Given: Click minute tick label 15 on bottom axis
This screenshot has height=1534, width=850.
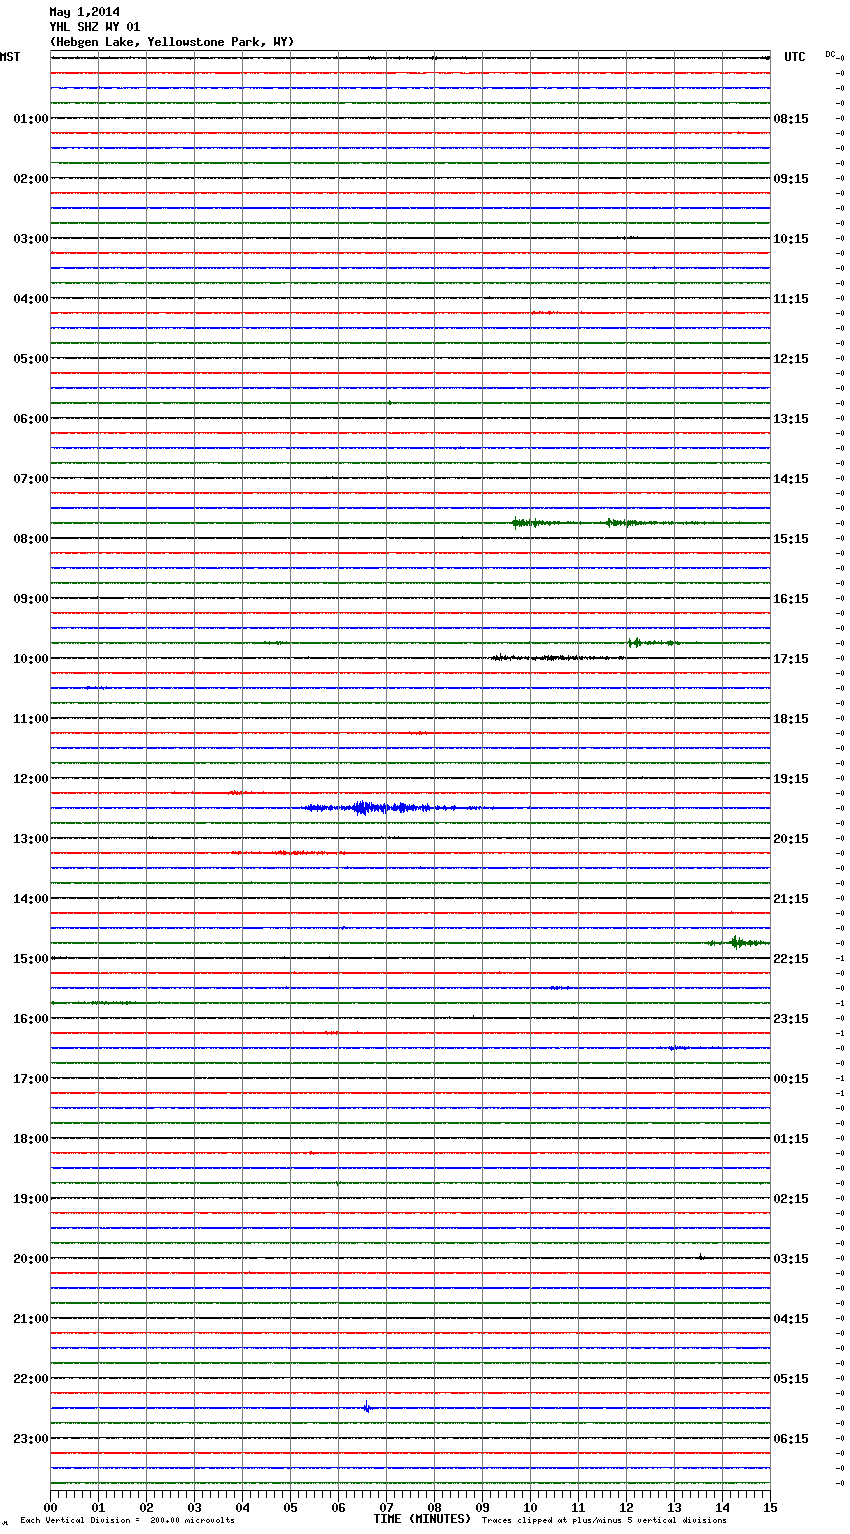Looking at the screenshot, I should click(x=770, y=1507).
